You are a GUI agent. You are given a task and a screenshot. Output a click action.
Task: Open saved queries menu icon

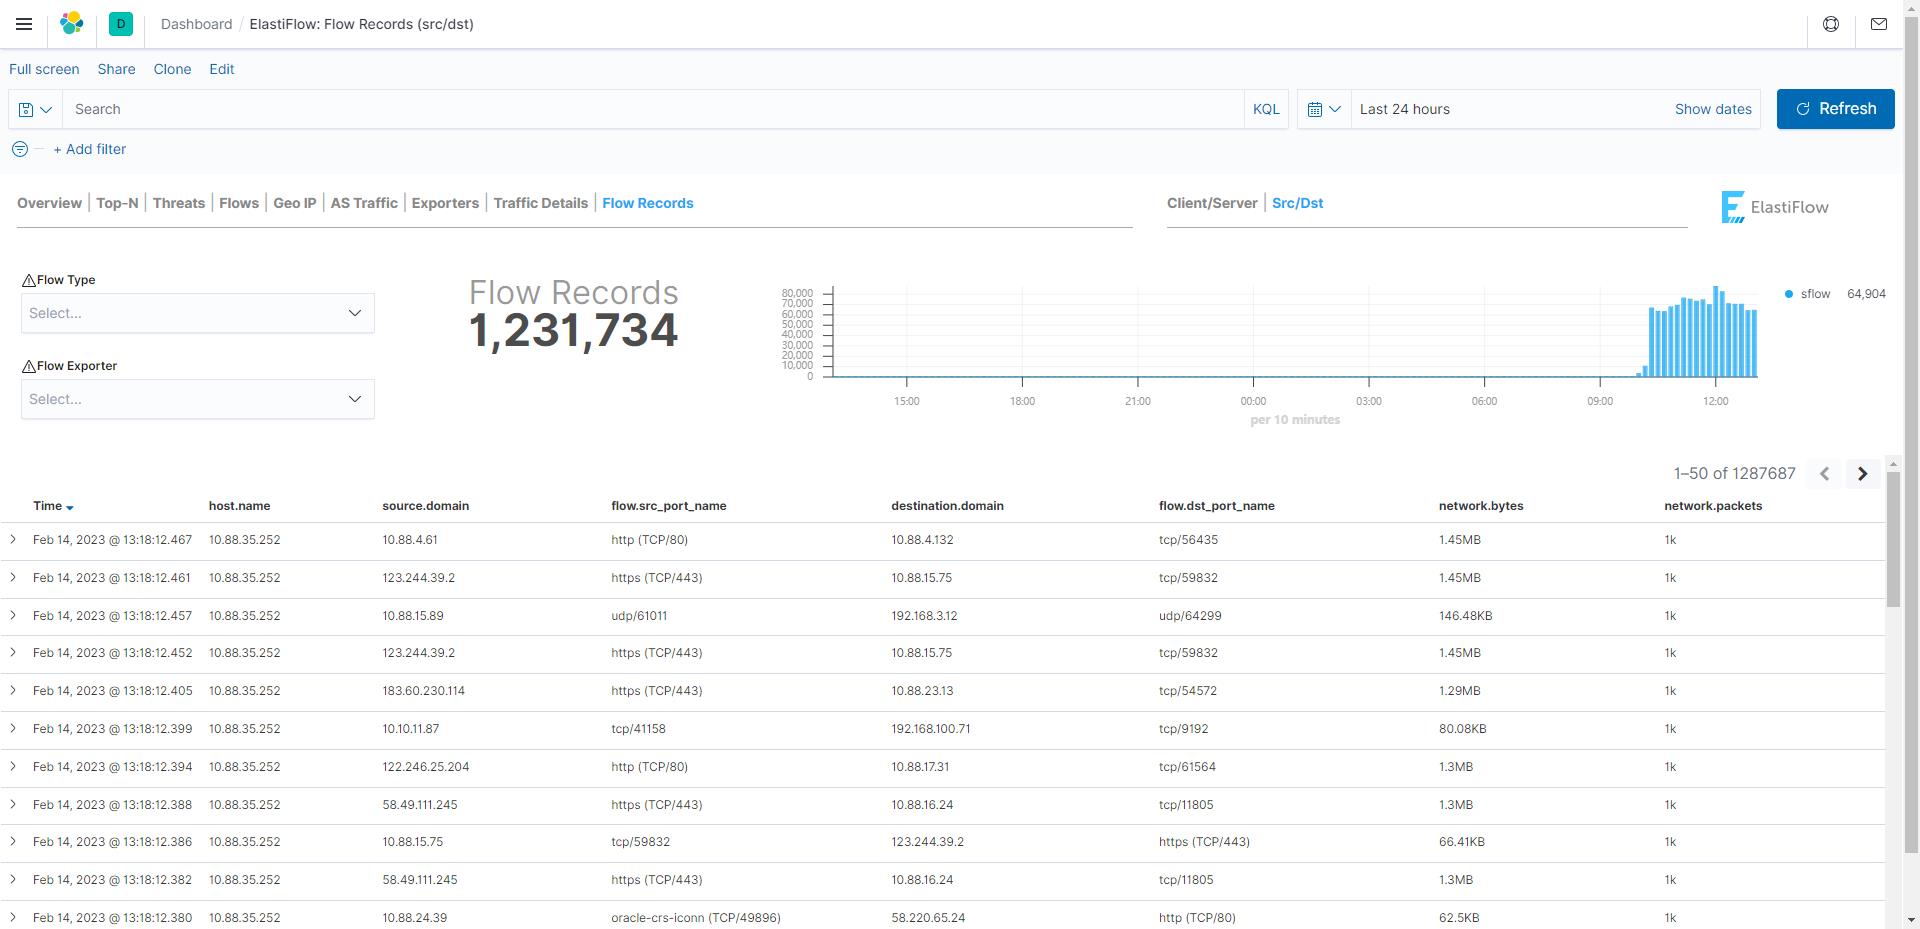(x=35, y=109)
